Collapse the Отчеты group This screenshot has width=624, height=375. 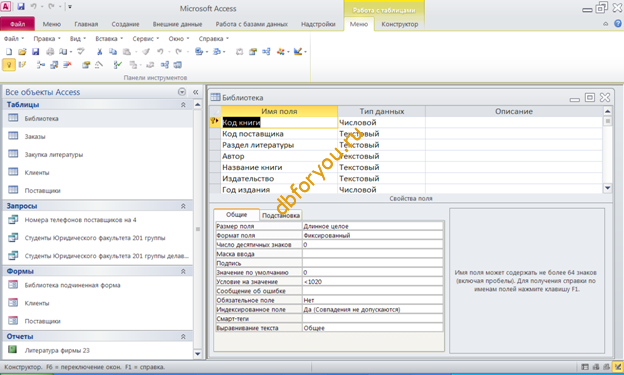point(183,336)
